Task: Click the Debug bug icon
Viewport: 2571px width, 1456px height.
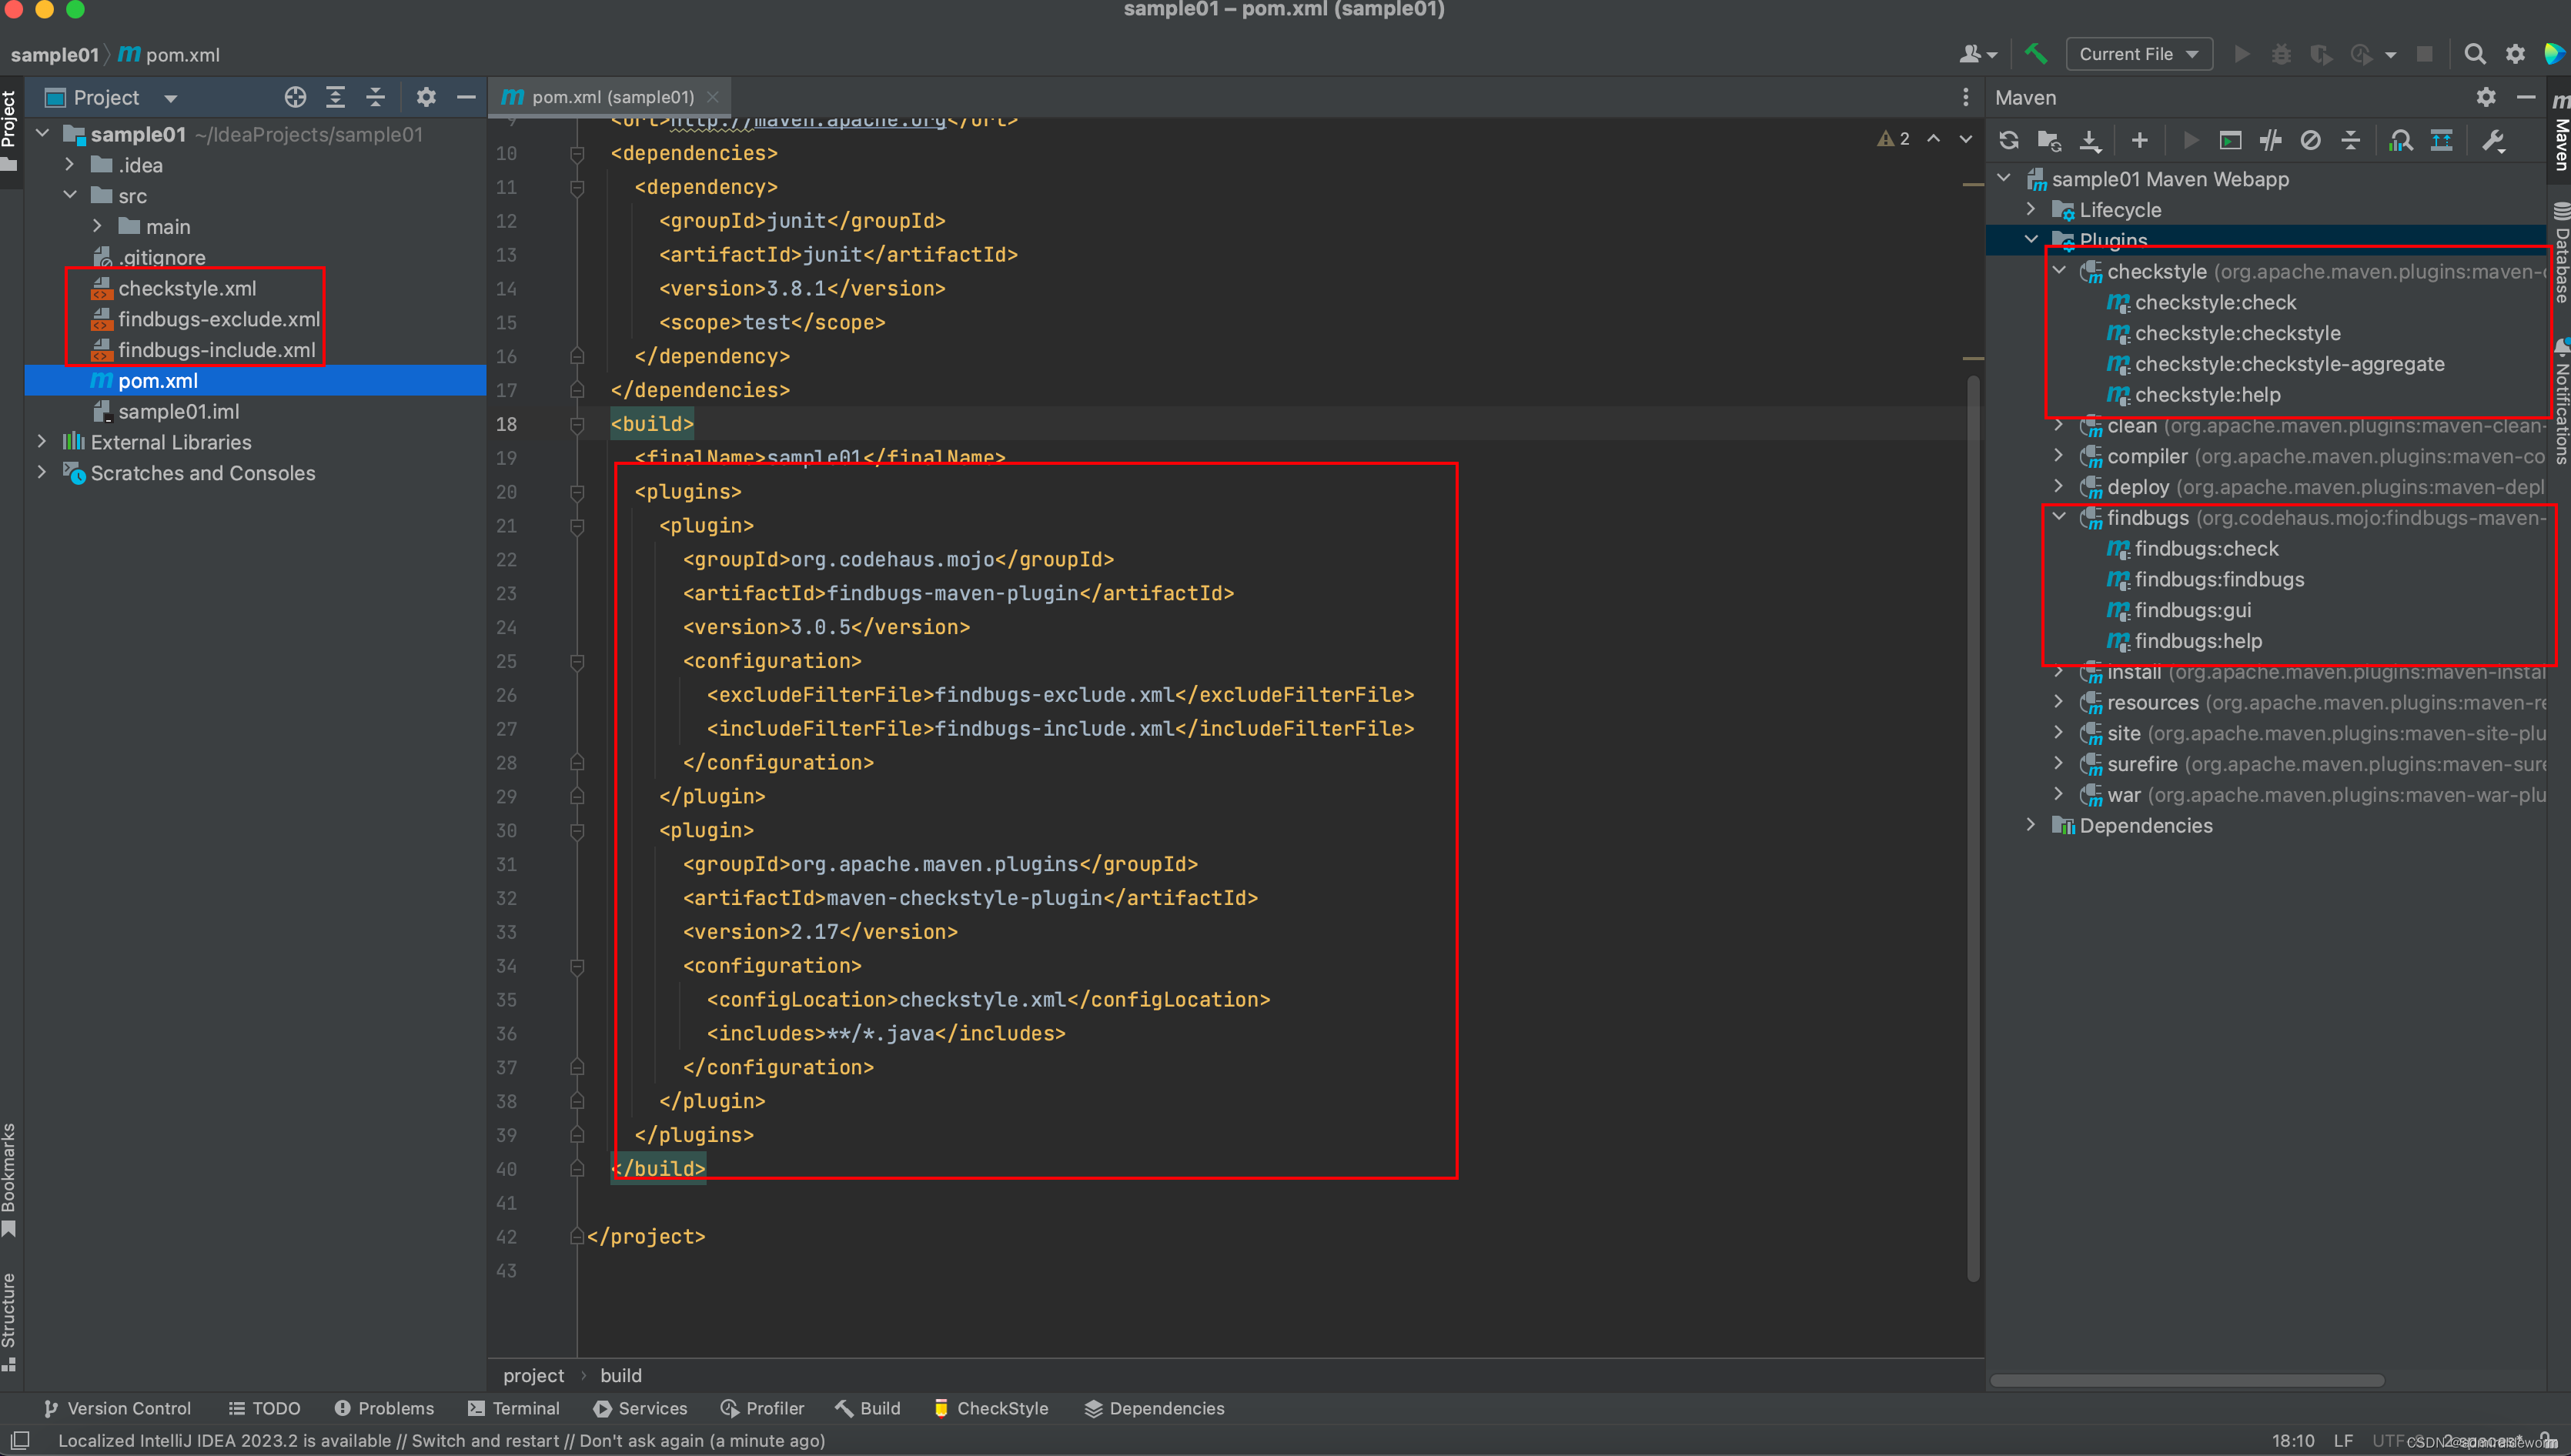Action: tap(2281, 54)
